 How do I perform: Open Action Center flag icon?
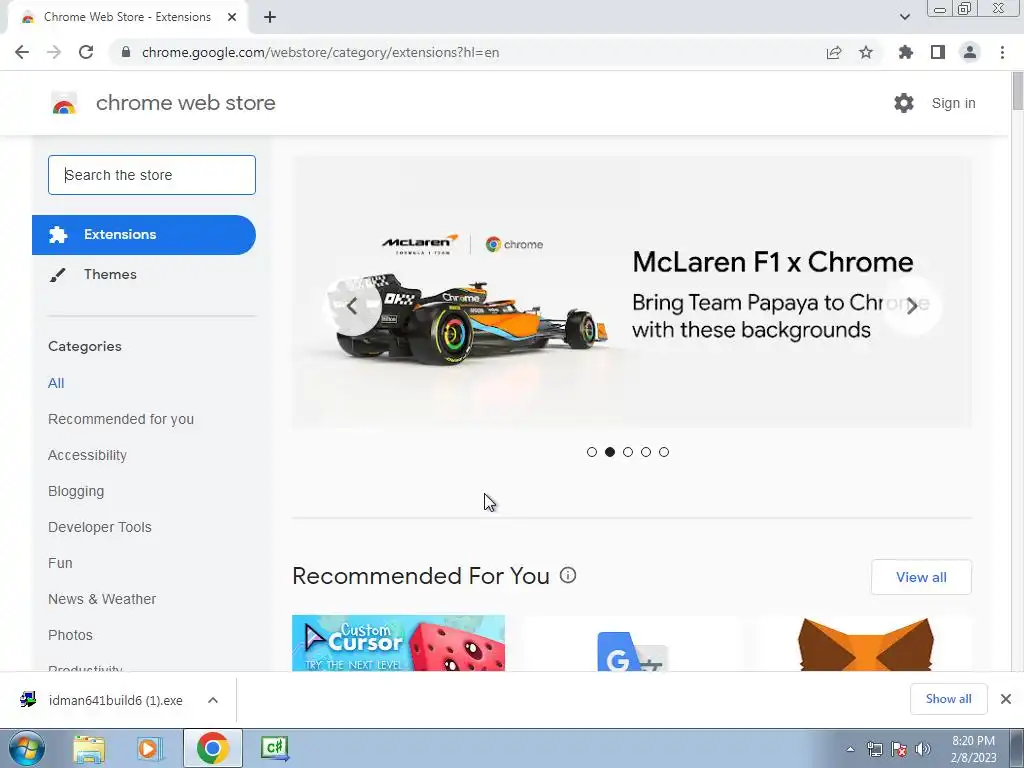pyautogui.click(x=899, y=749)
